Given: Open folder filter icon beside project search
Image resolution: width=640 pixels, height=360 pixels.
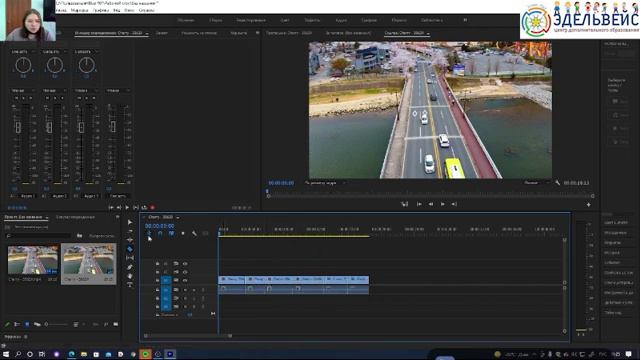Looking at the screenshot, I should (79, 236).
